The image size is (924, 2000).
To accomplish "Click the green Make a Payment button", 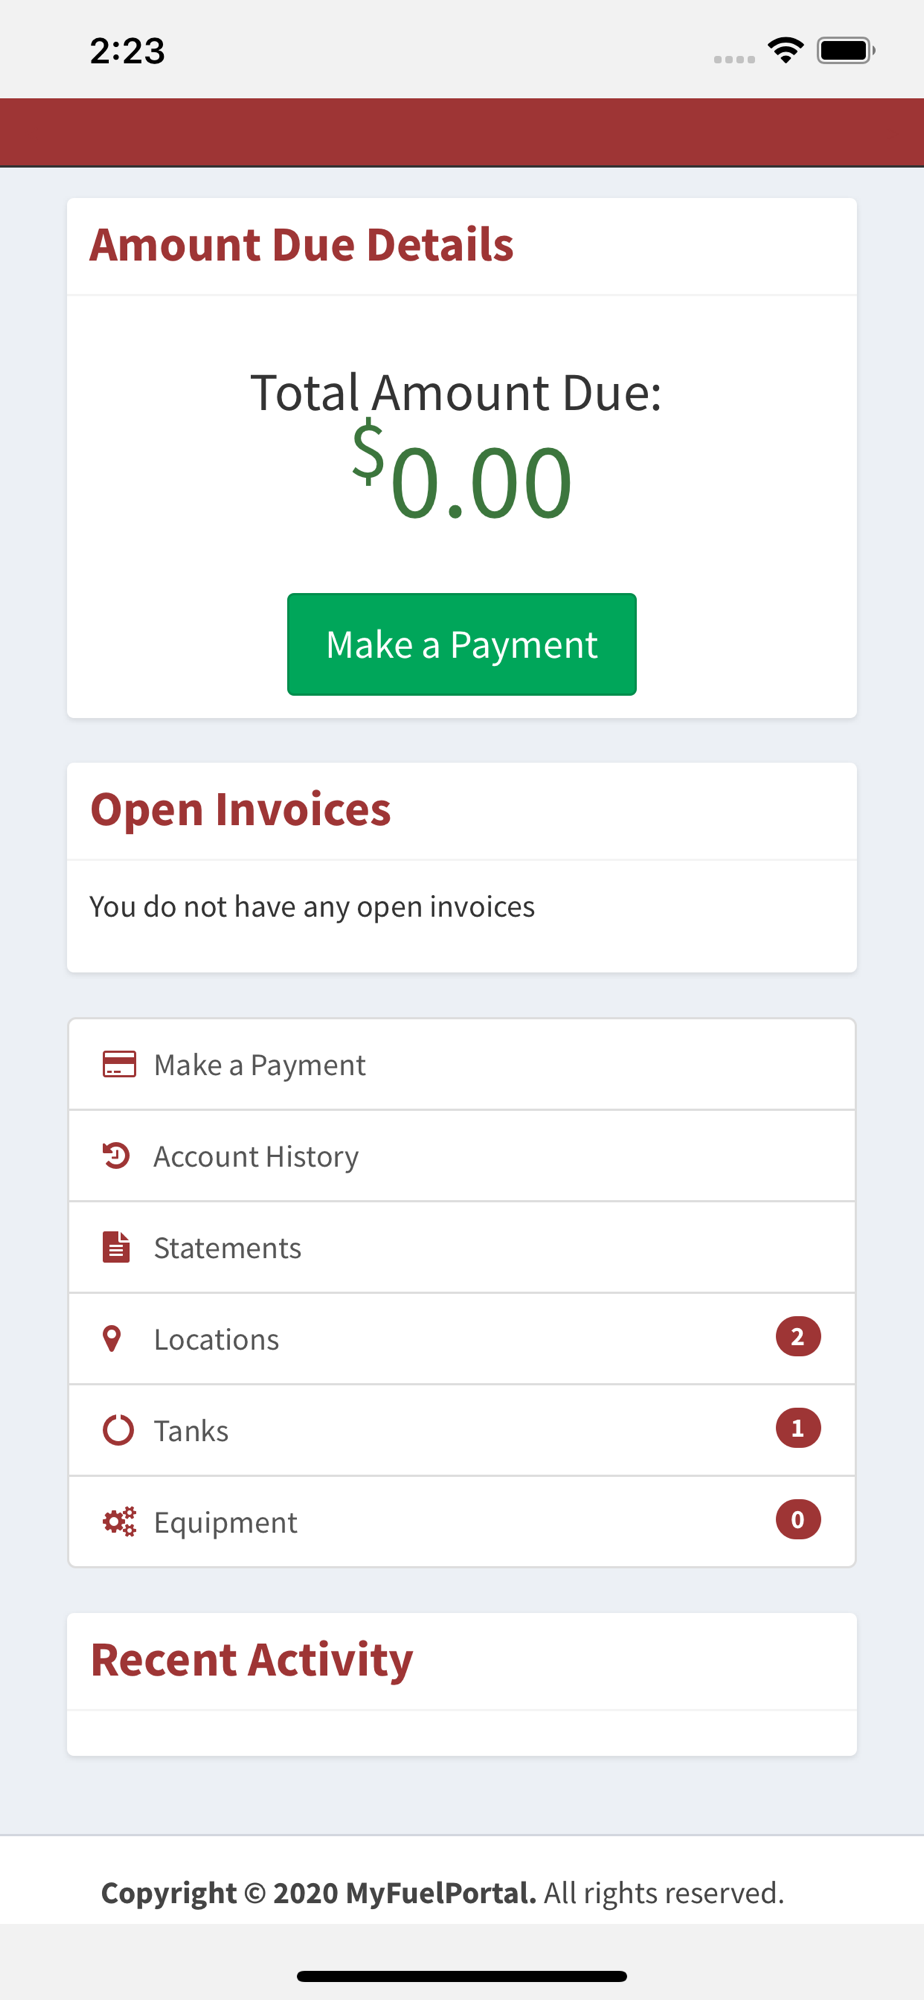I will (x=462, y=644).
